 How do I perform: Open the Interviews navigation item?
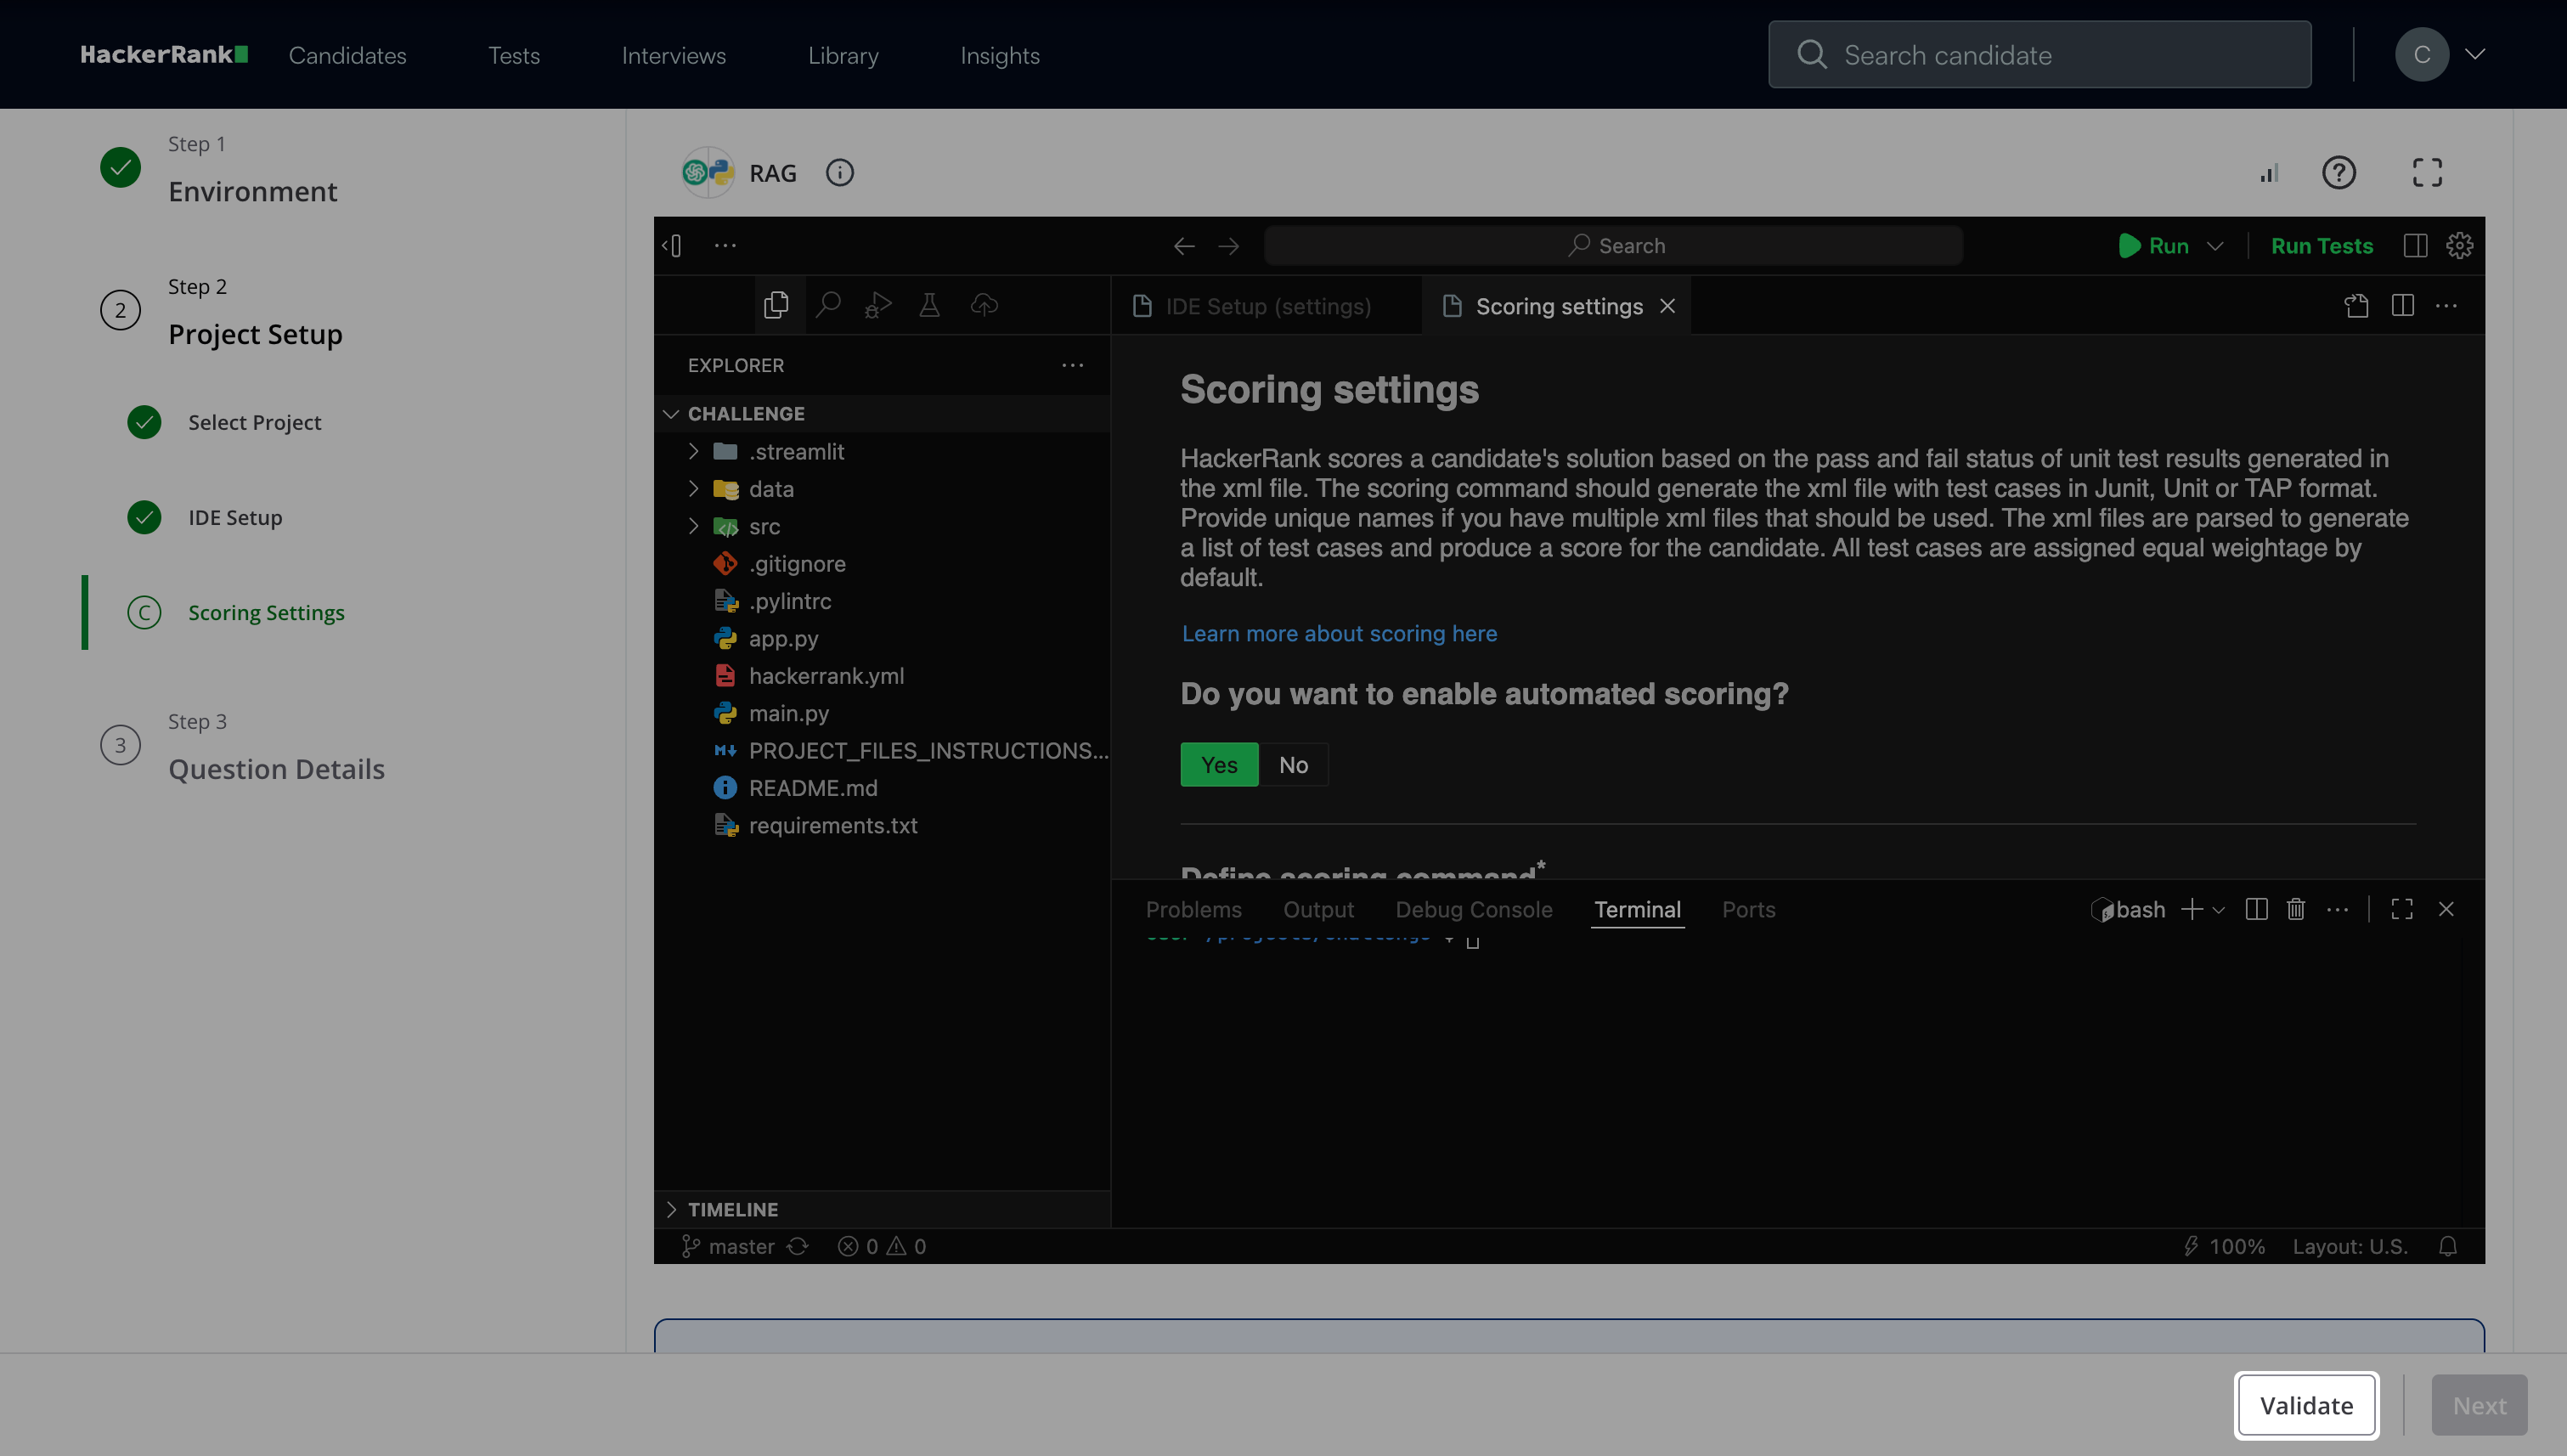coord(674,55)
